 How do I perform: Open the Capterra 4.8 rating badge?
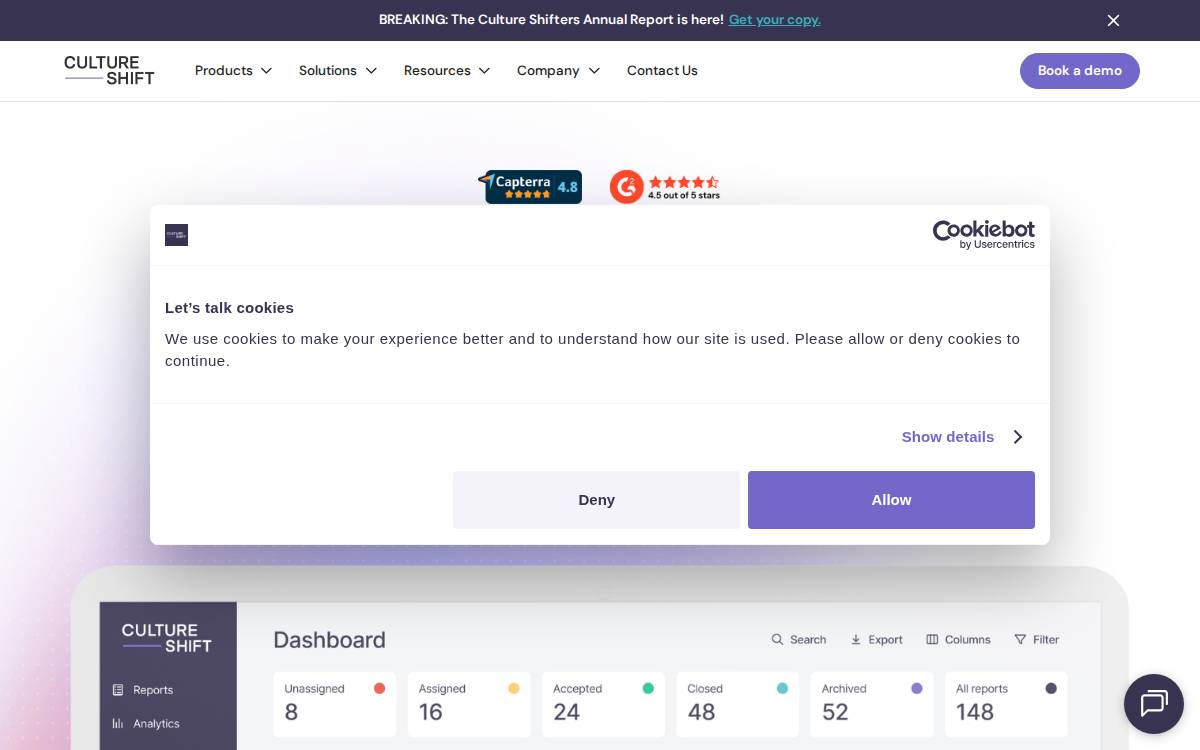click(x=531, y=187)
